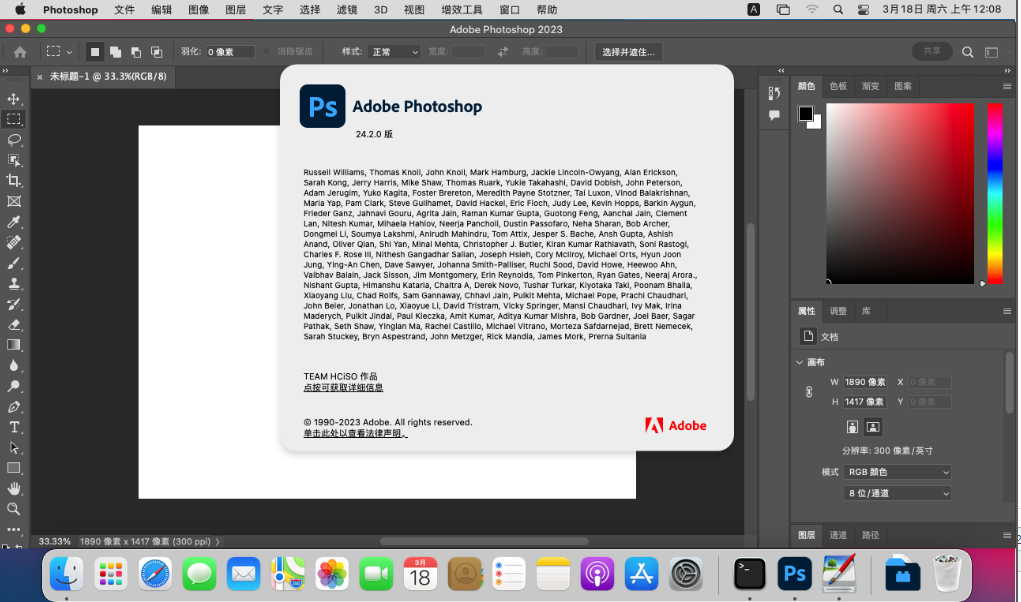Choose New Selection mode
Image resolution: width=1021 pixels, height=602 pixels.
coord(95,52)
